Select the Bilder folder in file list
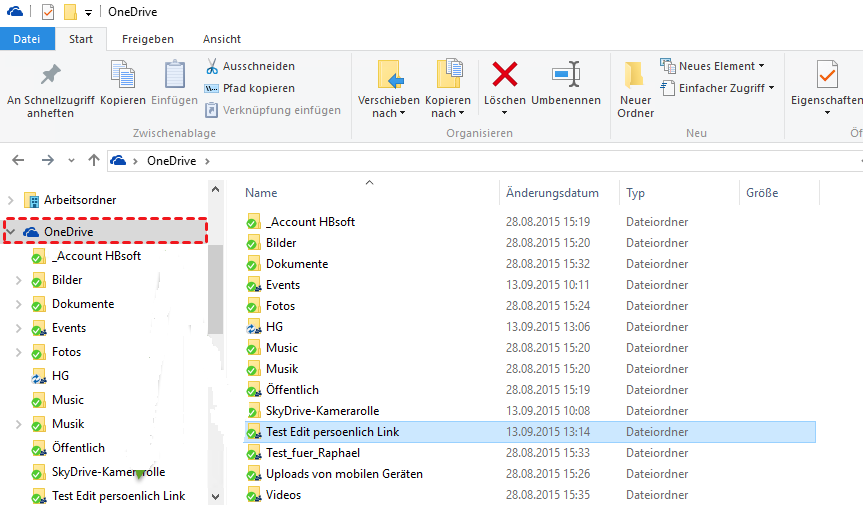Screen dimensions: 863x510 coord(281,243)
